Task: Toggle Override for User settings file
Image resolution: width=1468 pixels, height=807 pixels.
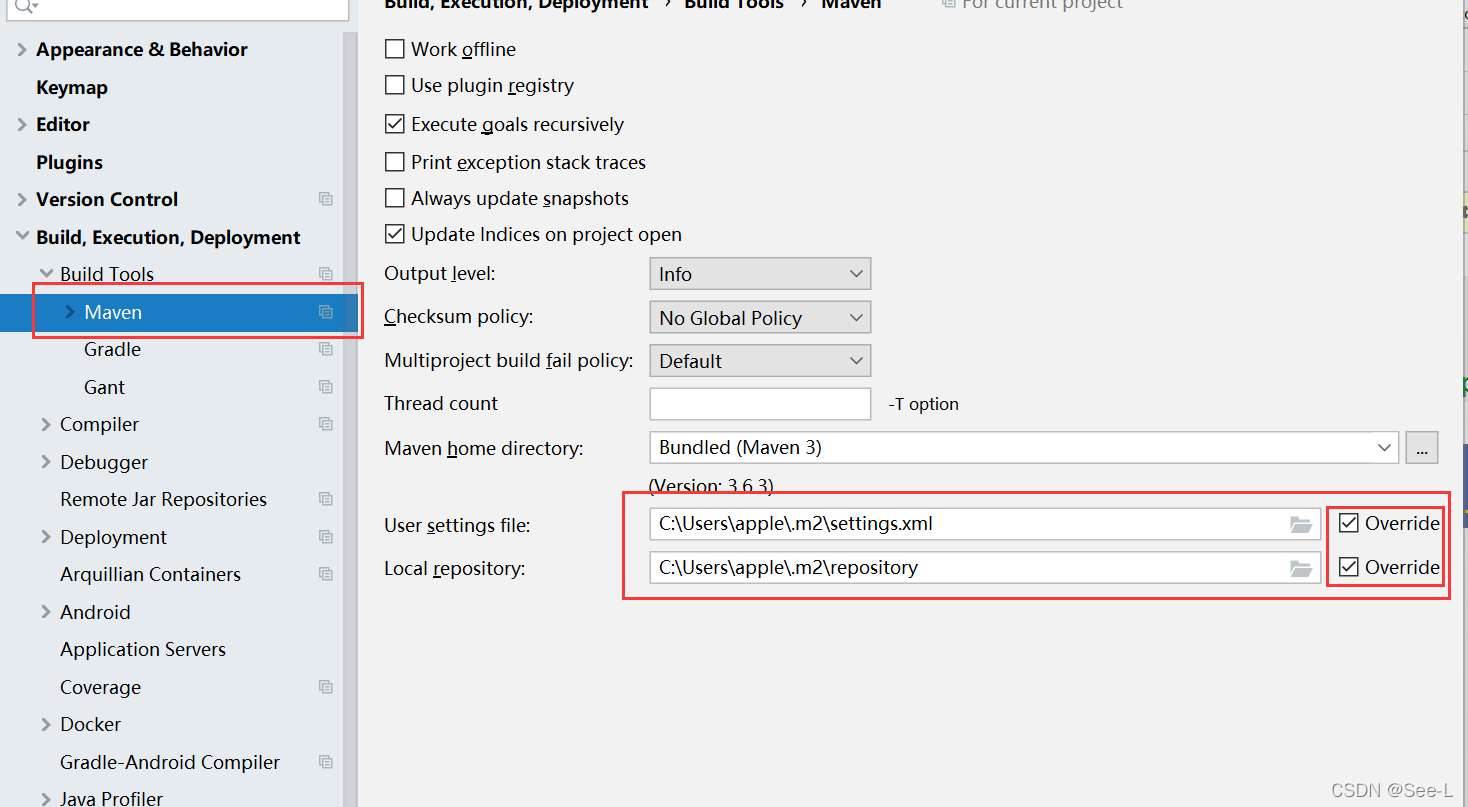Action: [x=1349, y=523]
